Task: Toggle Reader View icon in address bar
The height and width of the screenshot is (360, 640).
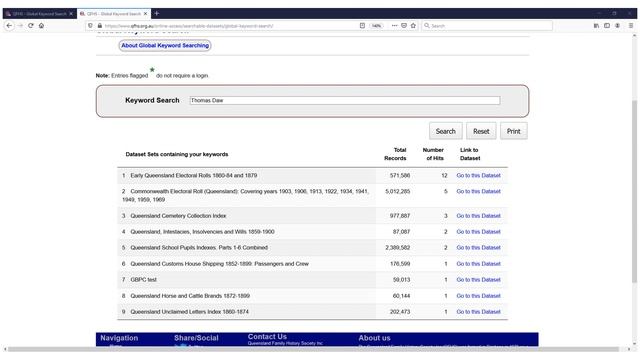Action: pyautogui.click(x=362, y=25)
